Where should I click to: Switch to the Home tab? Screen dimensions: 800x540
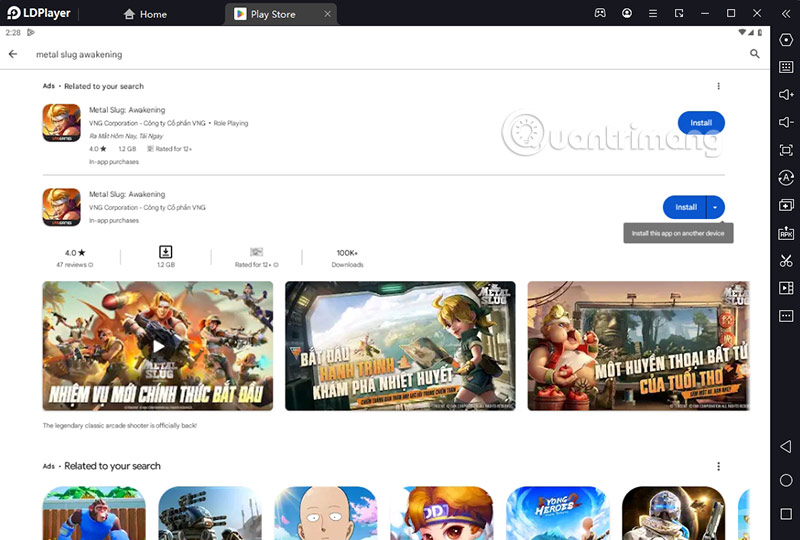click(145, 14)
